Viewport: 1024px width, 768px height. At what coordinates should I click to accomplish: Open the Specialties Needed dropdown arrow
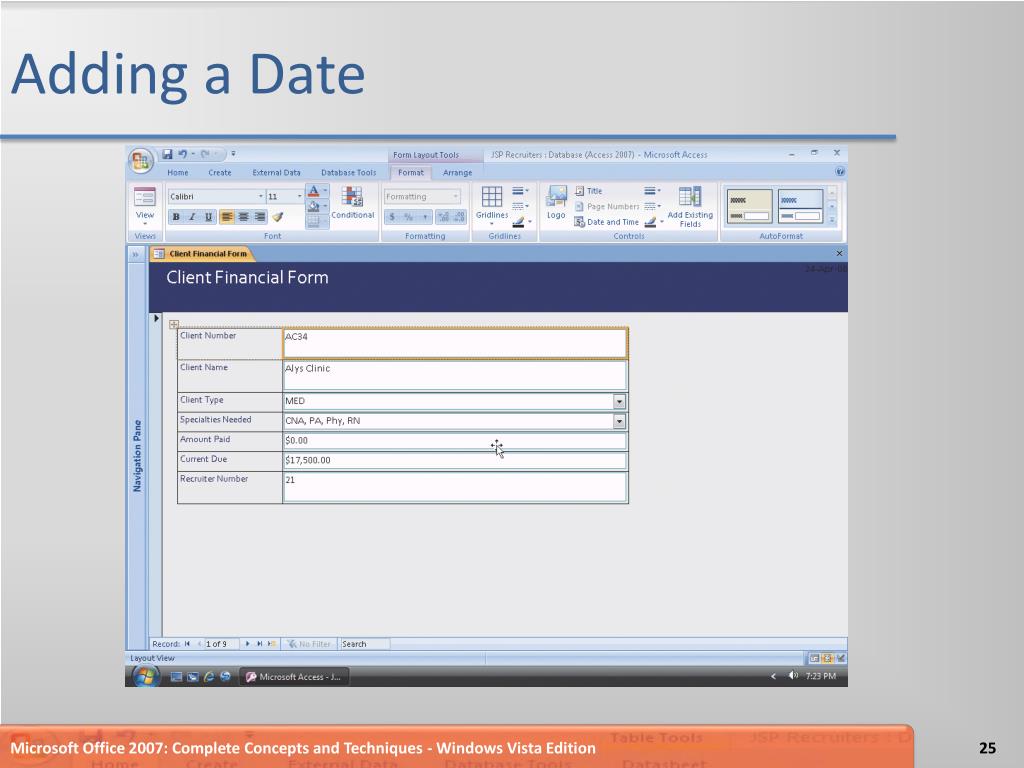[619, 421]
